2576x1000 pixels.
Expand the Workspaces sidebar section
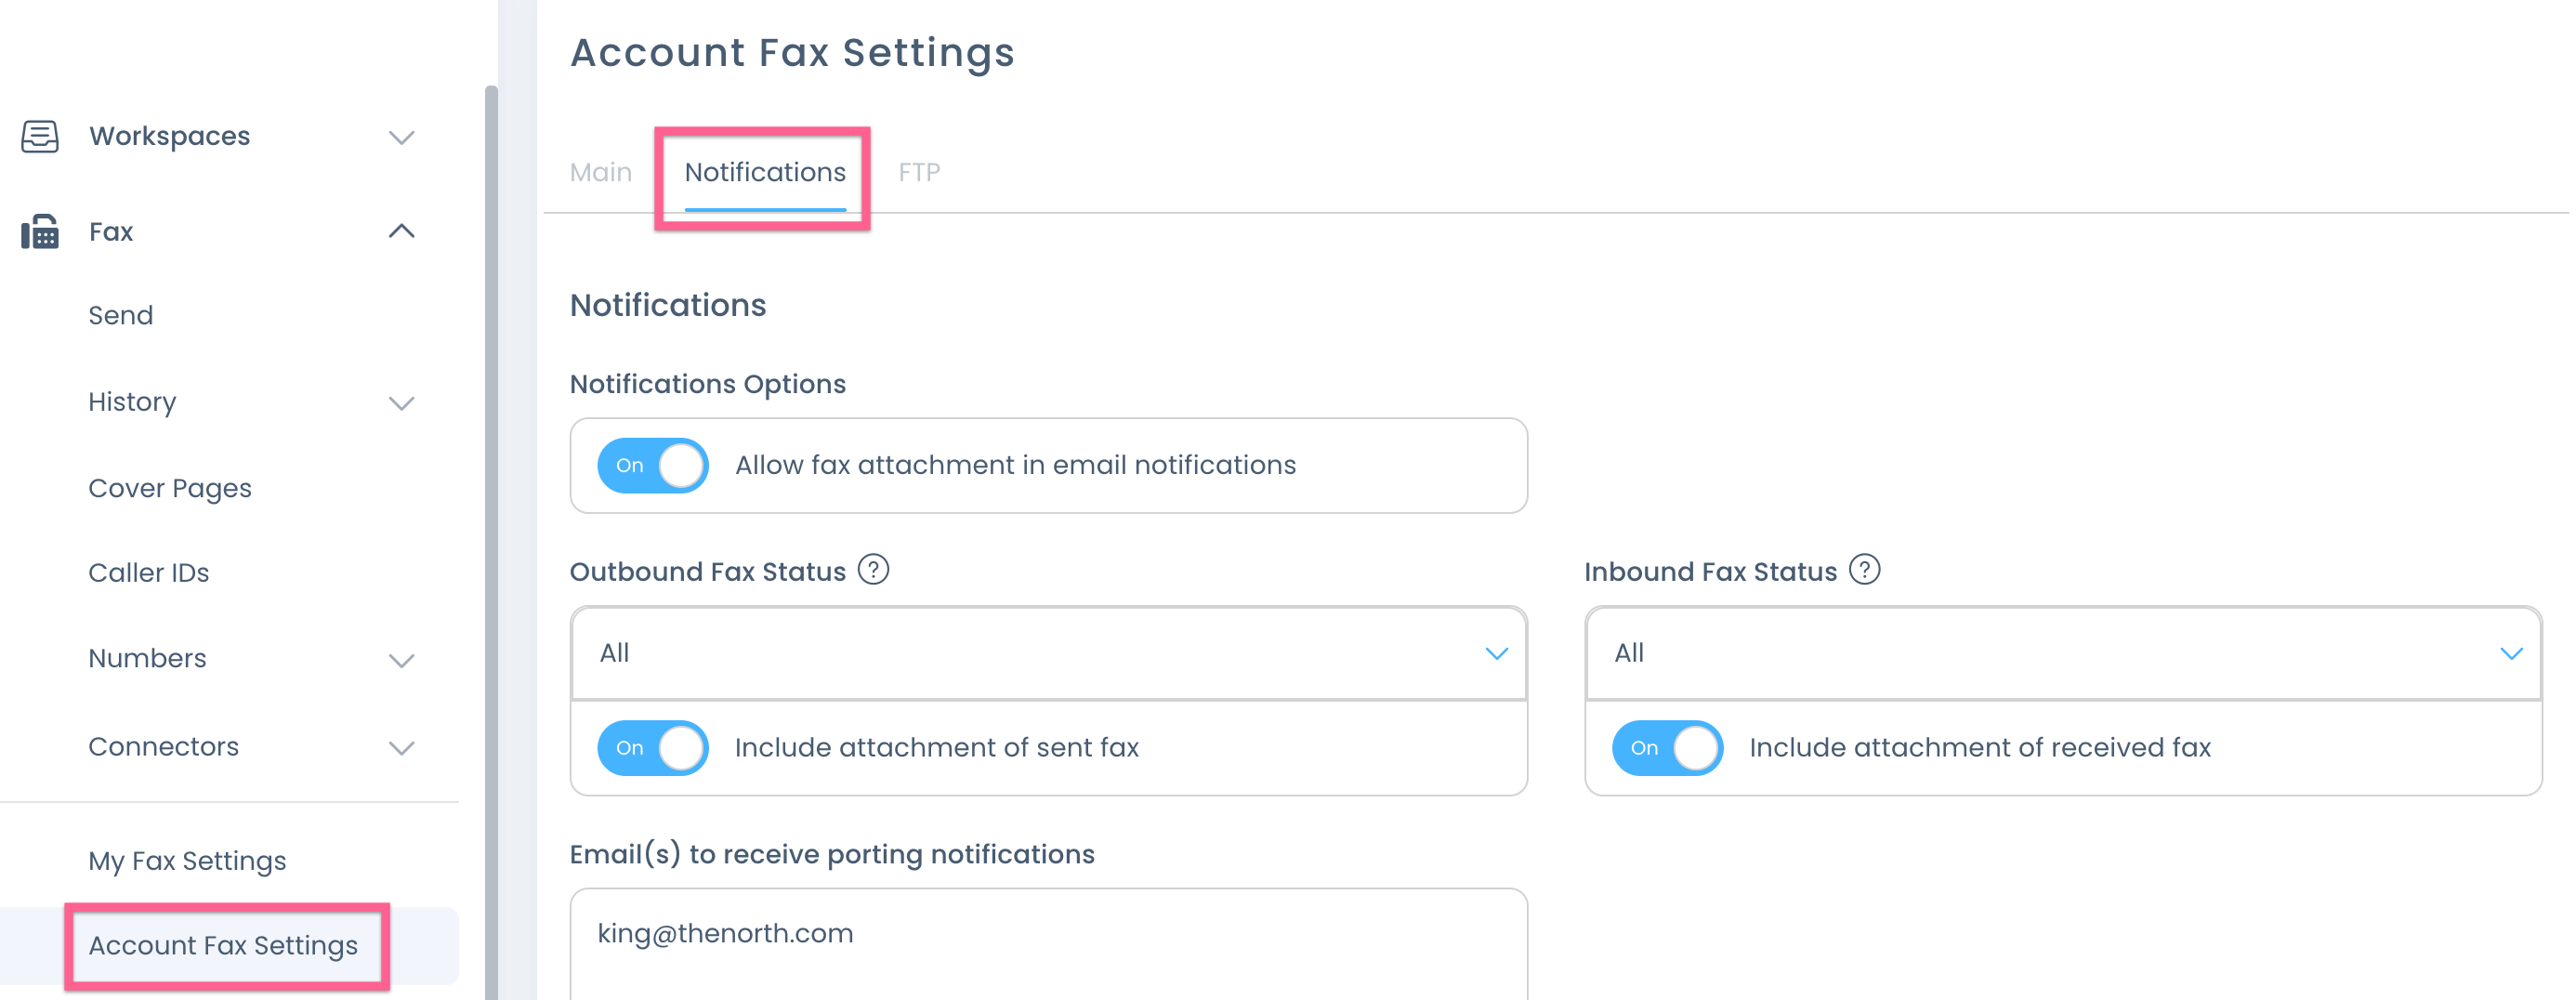click(401, 137)
